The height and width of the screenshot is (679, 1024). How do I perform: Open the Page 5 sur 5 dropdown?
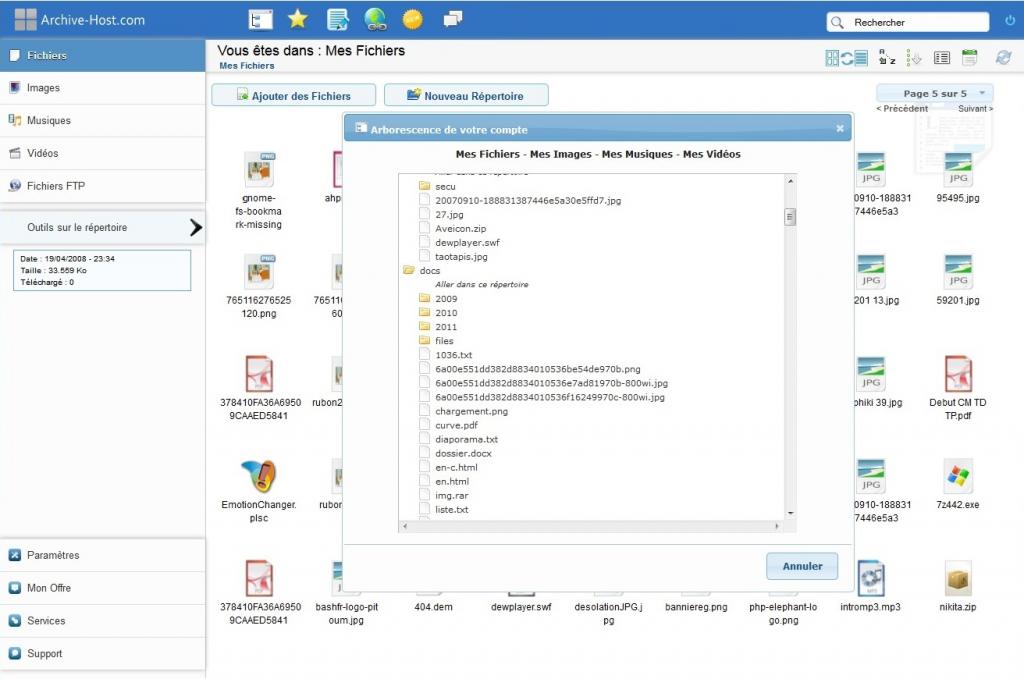click(935, 93)
